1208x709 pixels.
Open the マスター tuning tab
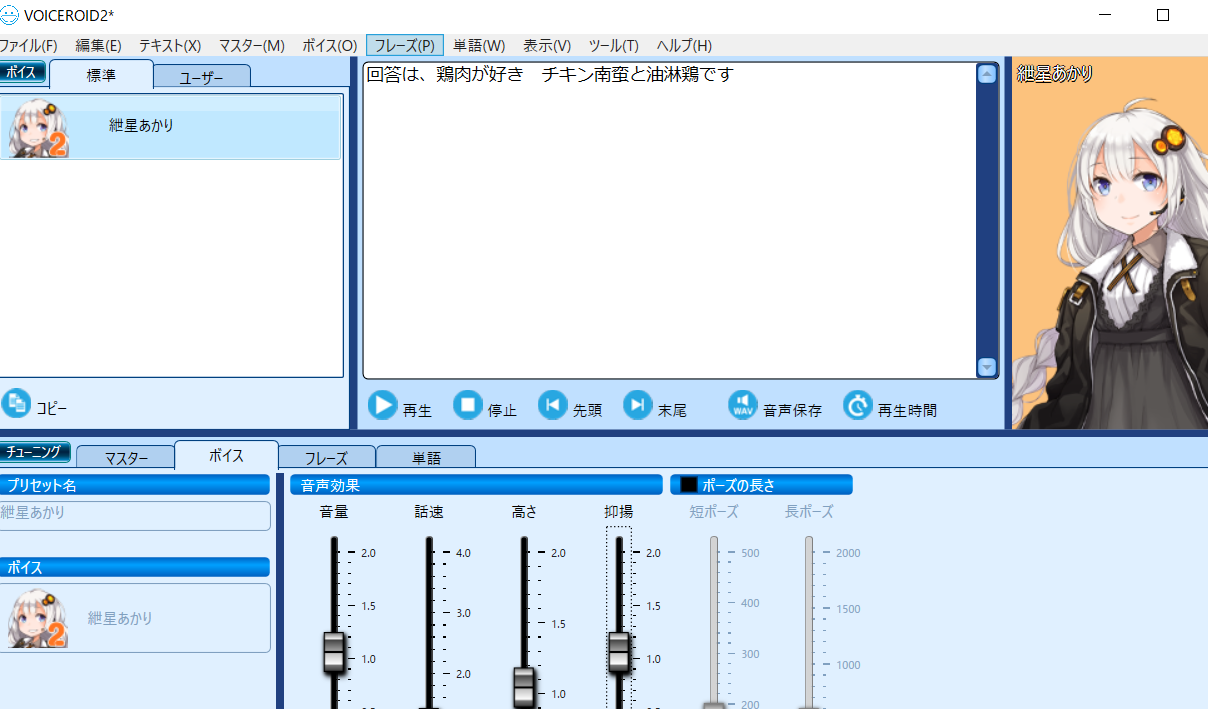pyautogui.click(x=125, y=458)
